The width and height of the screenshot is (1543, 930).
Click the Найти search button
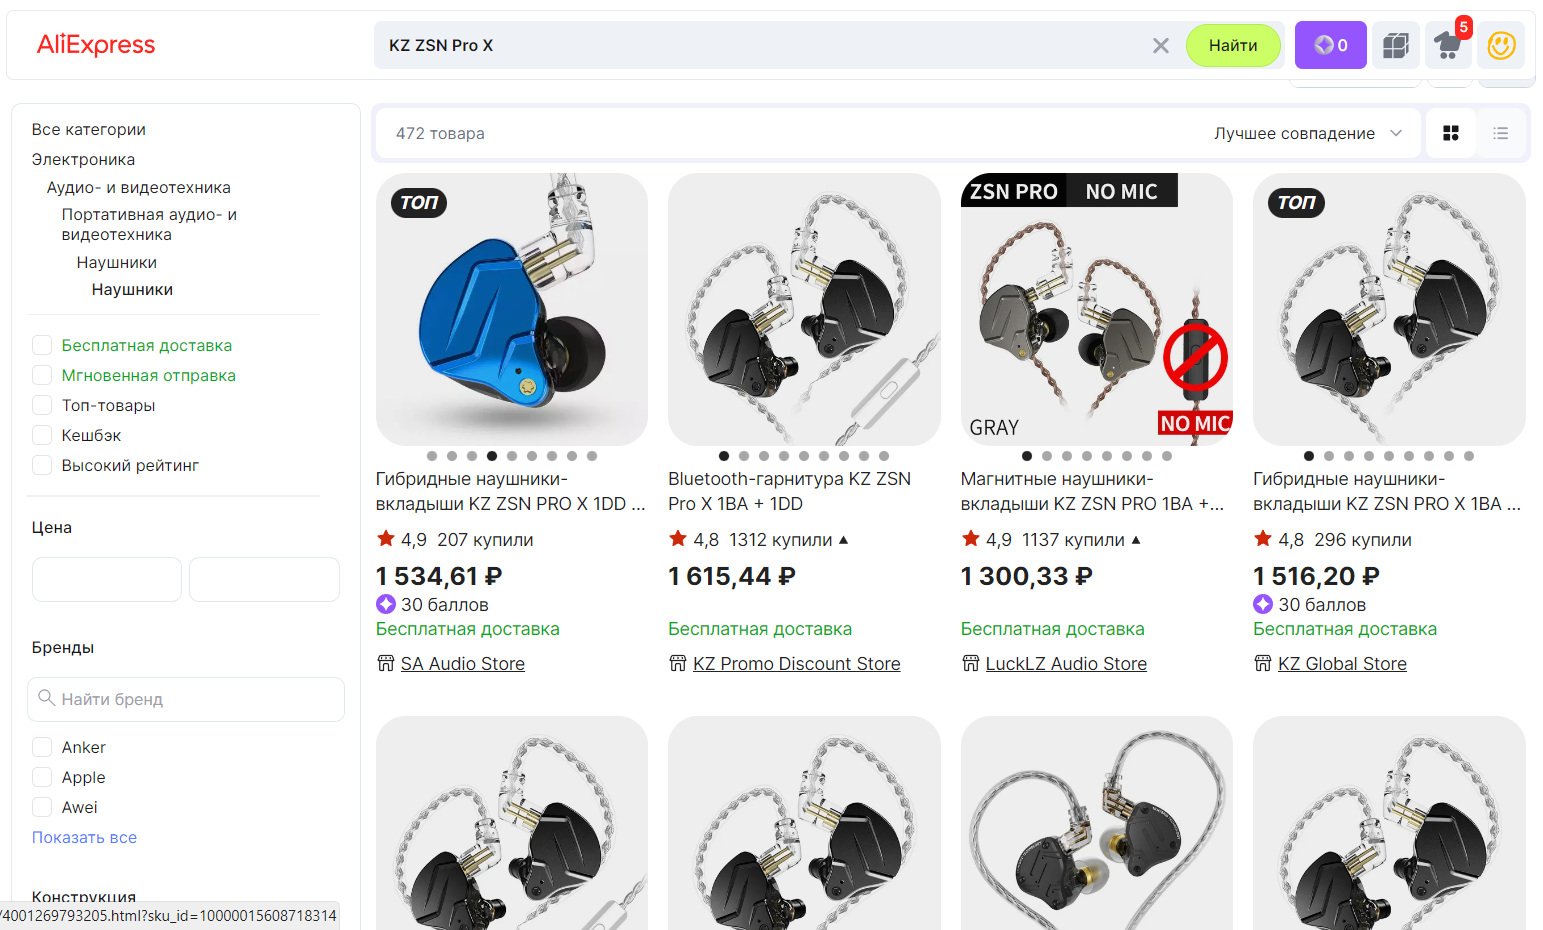click(x=1233, y=45)
